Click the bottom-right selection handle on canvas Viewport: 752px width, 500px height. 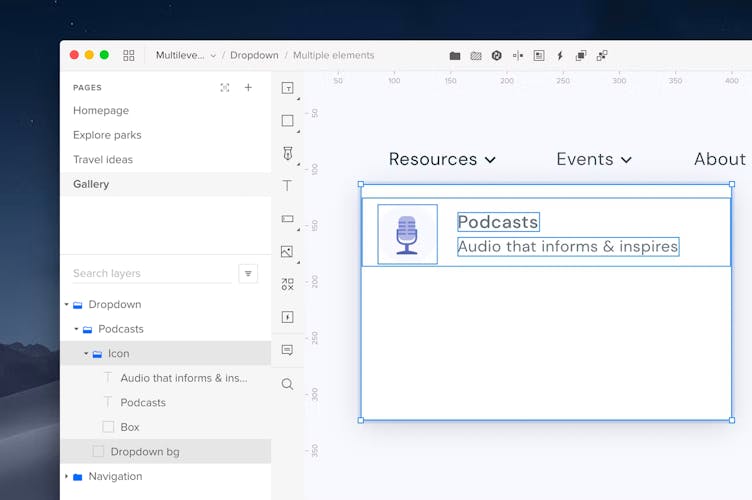pos(732,420)
